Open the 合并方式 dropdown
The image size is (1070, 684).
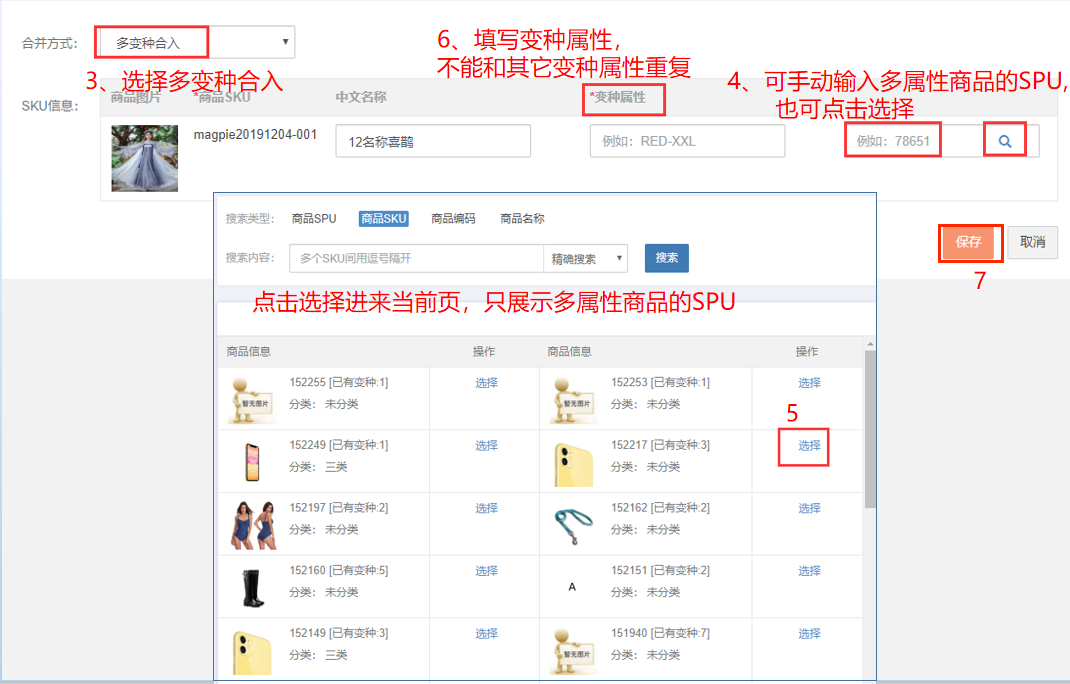(x=194, y=42)
